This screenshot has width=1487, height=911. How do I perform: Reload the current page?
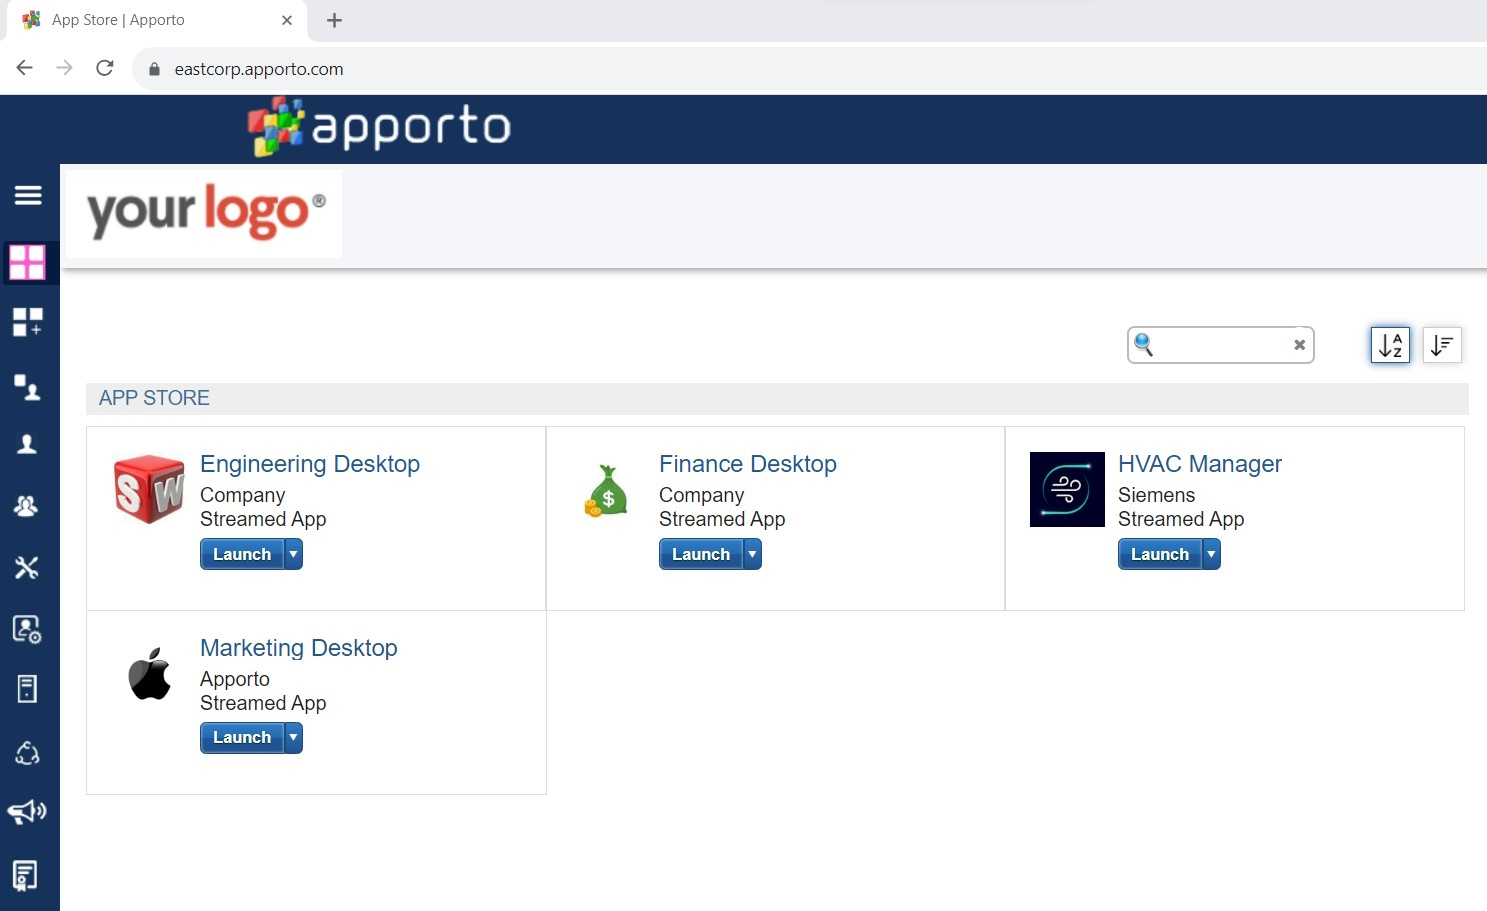pos(105,68)
